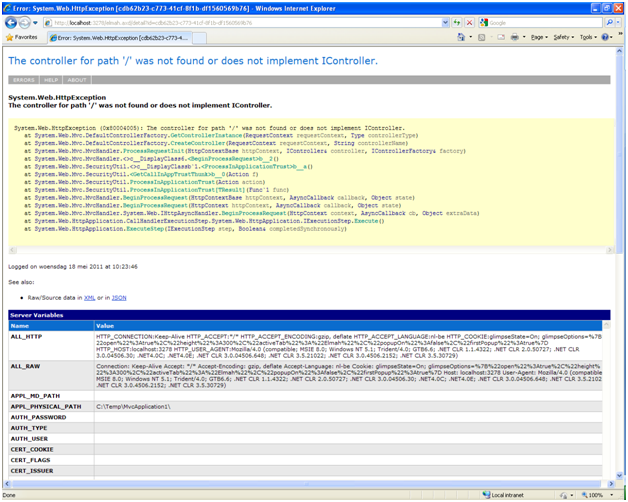Go forward with the browser Forward arrow
The image size is (628, 502).
[x=24, y=23]
